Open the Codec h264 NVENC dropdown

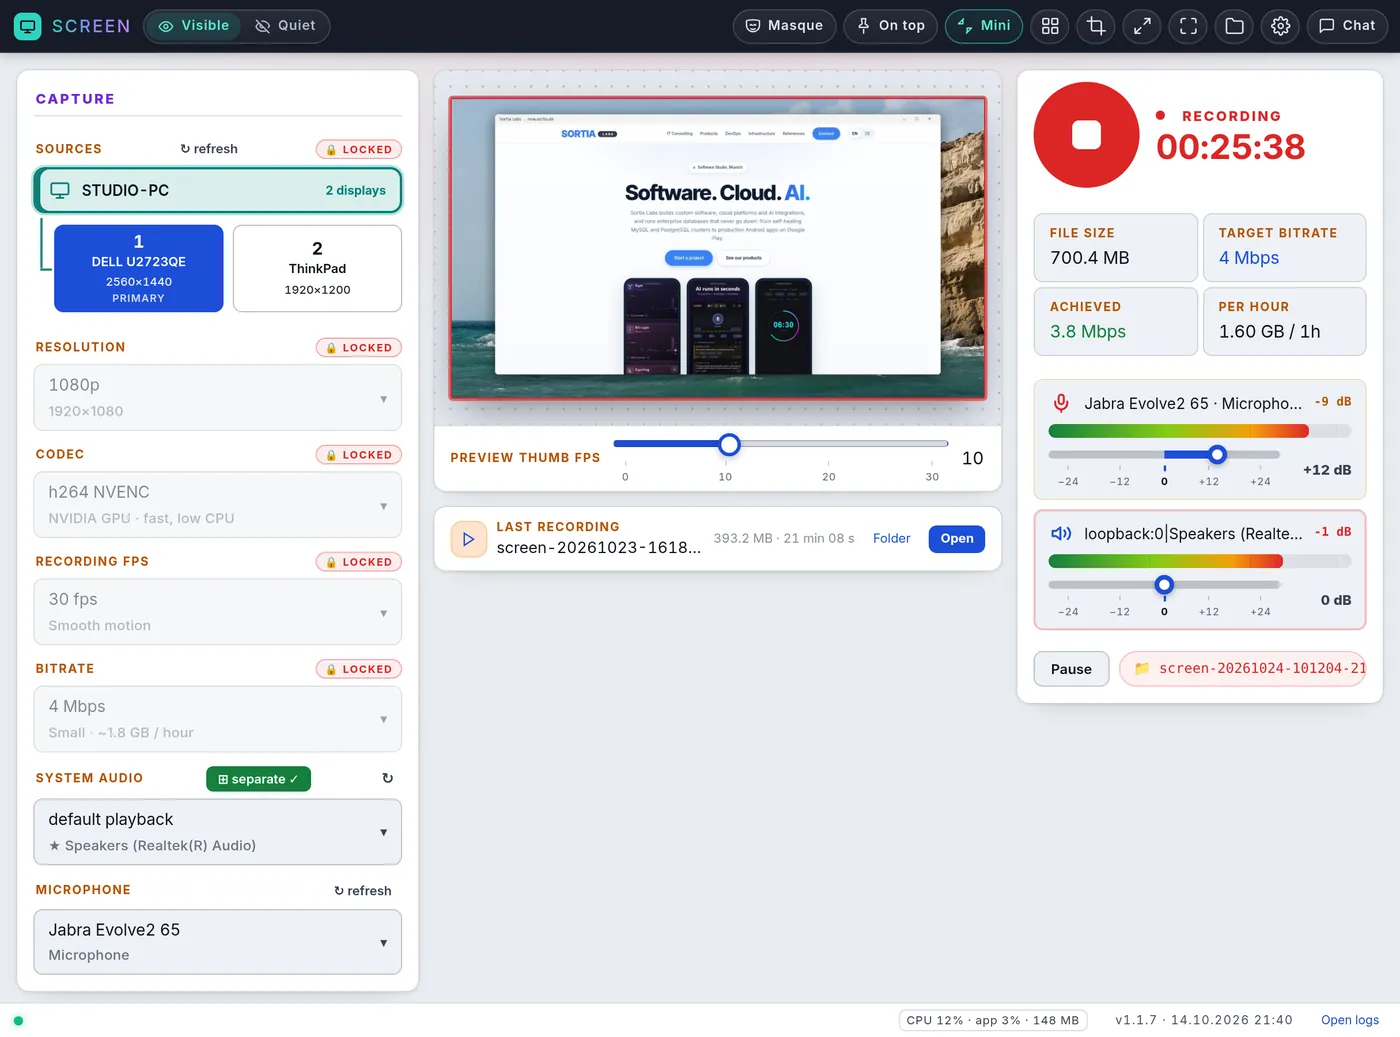tap(218, 505)
